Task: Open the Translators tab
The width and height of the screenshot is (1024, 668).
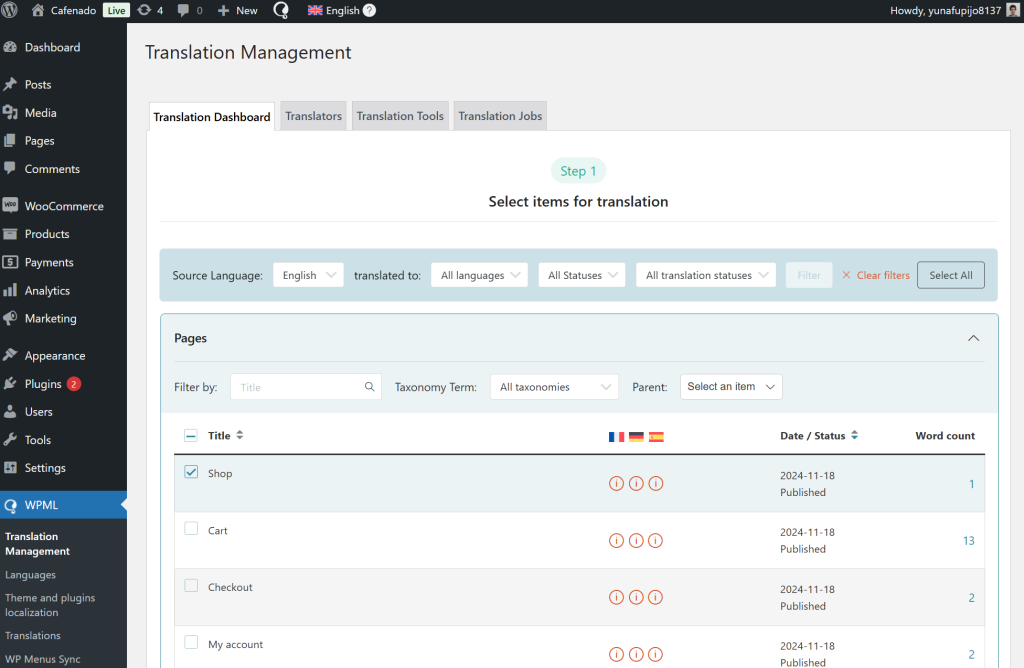Action: (x=313, y=115)
